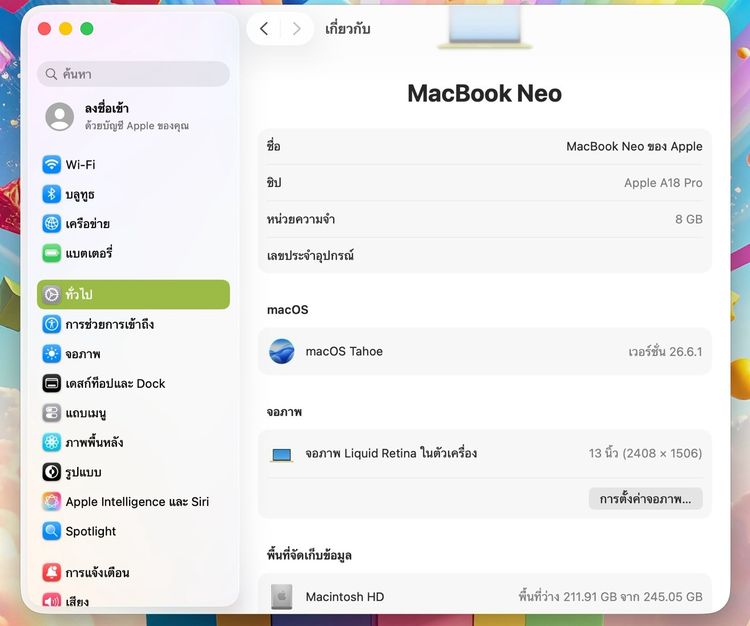Open the Notifications (การแจ้งเตือน) bell icon
The width and height of the screenshot is (750, 626).
[x=51, y=572]
